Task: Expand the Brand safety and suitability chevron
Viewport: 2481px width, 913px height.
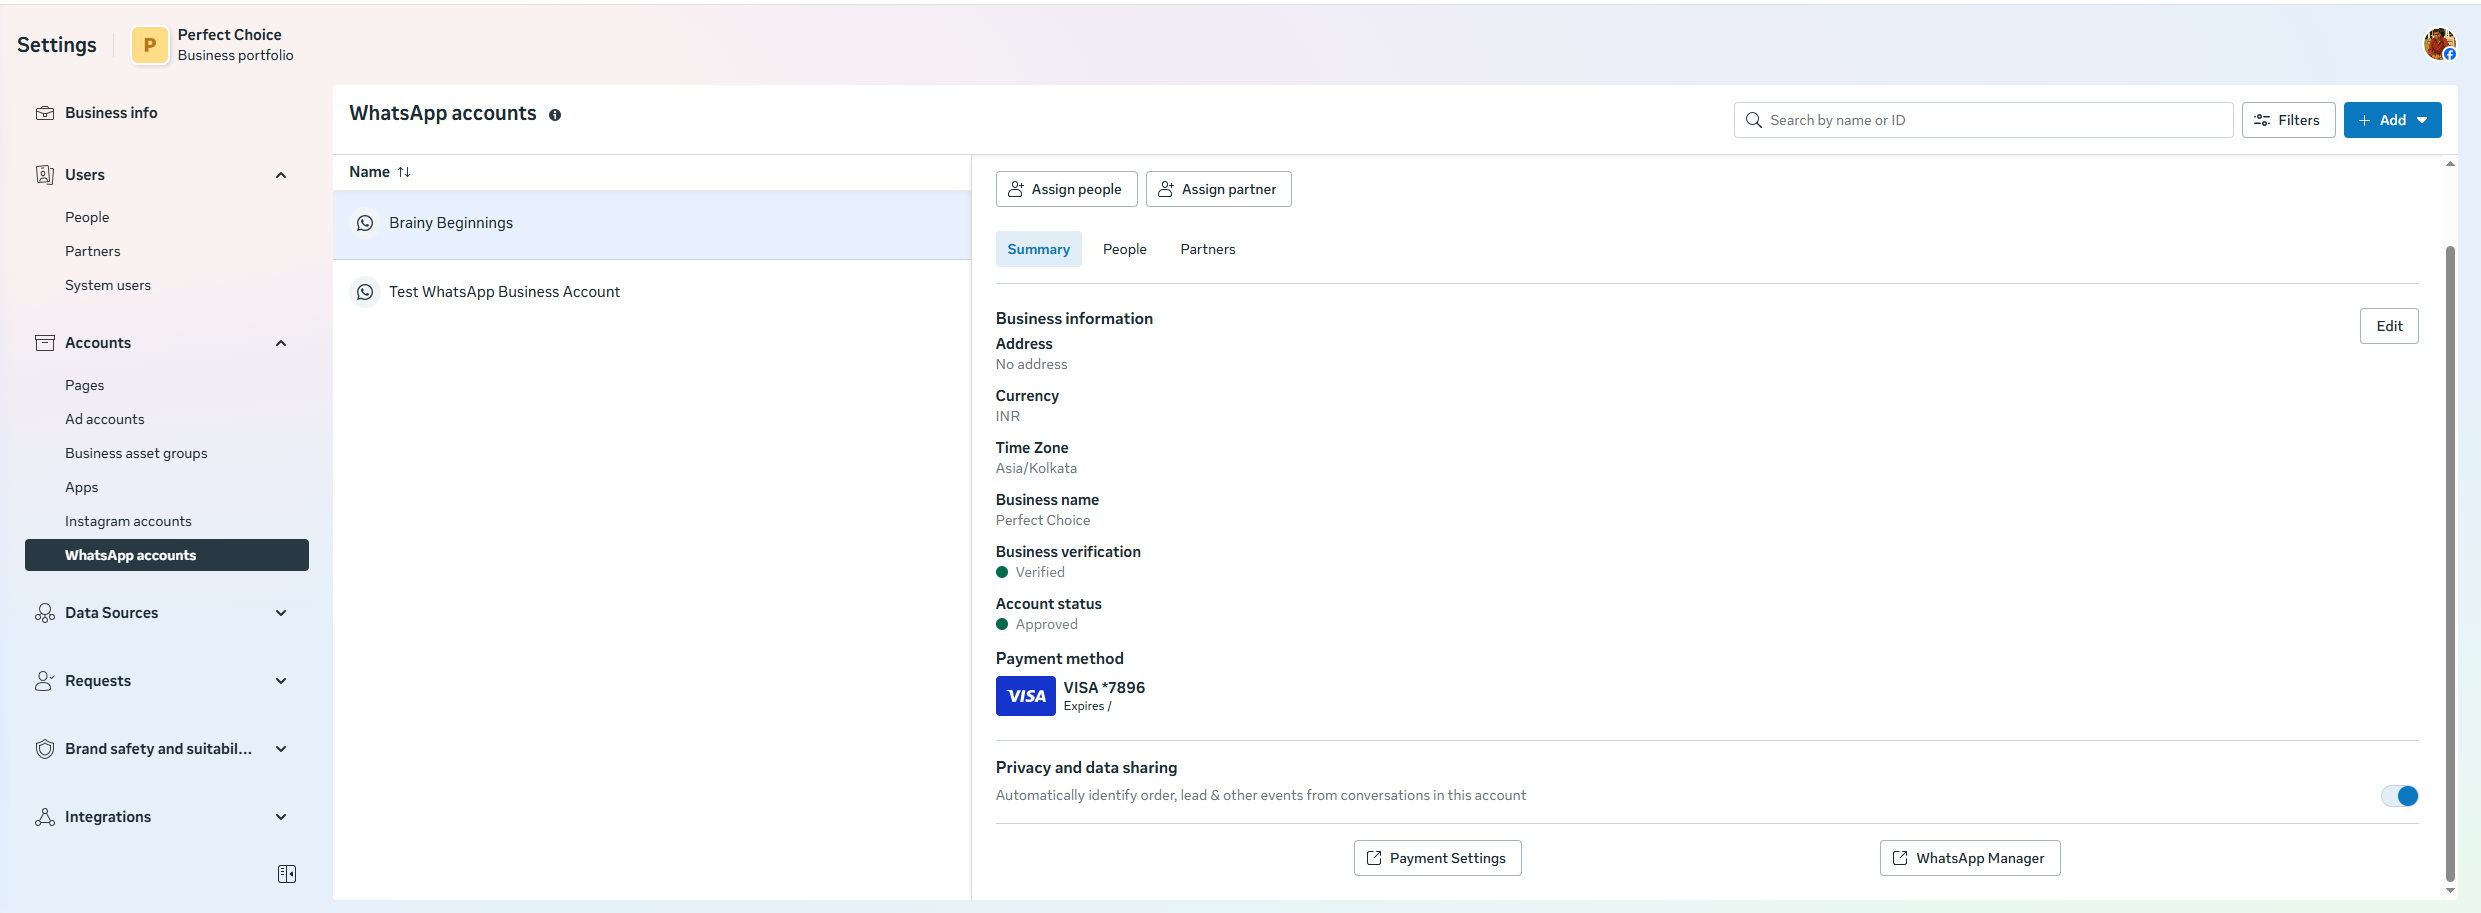Action: tap(281, 749)
